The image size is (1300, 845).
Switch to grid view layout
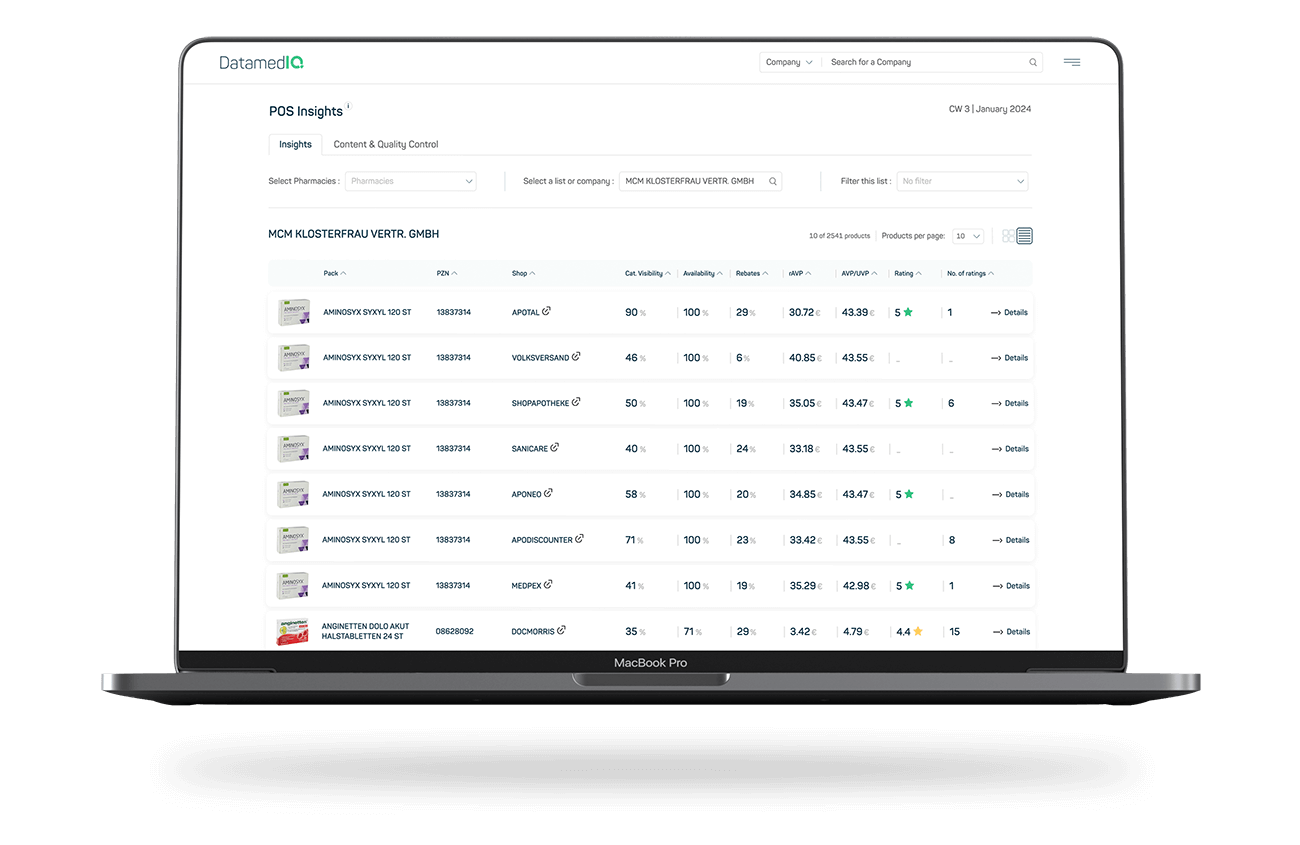tap(1008, 236)
